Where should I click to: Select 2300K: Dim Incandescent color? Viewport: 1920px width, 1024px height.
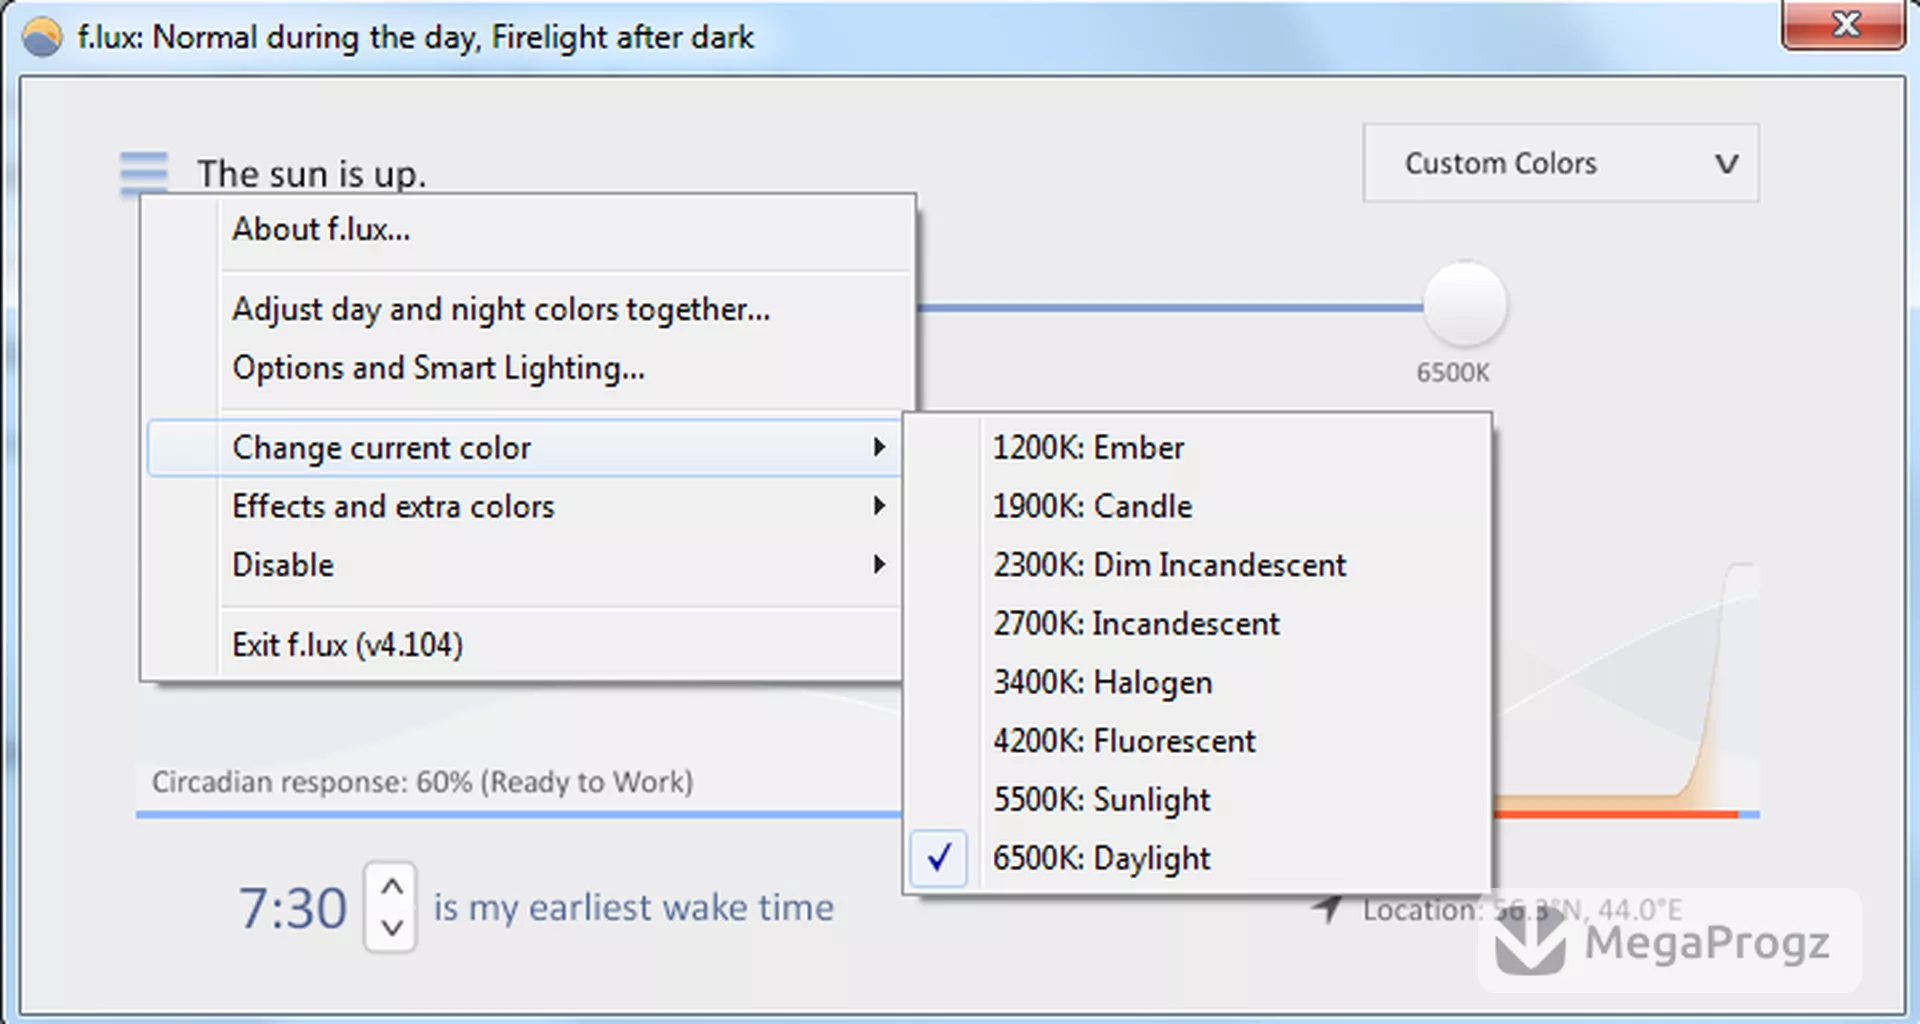(1198, 565)
